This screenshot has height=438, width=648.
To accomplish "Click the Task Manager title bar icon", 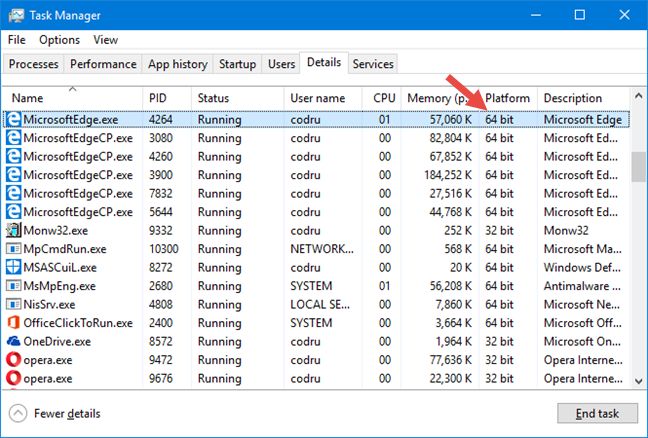I will tap(16, 15).
